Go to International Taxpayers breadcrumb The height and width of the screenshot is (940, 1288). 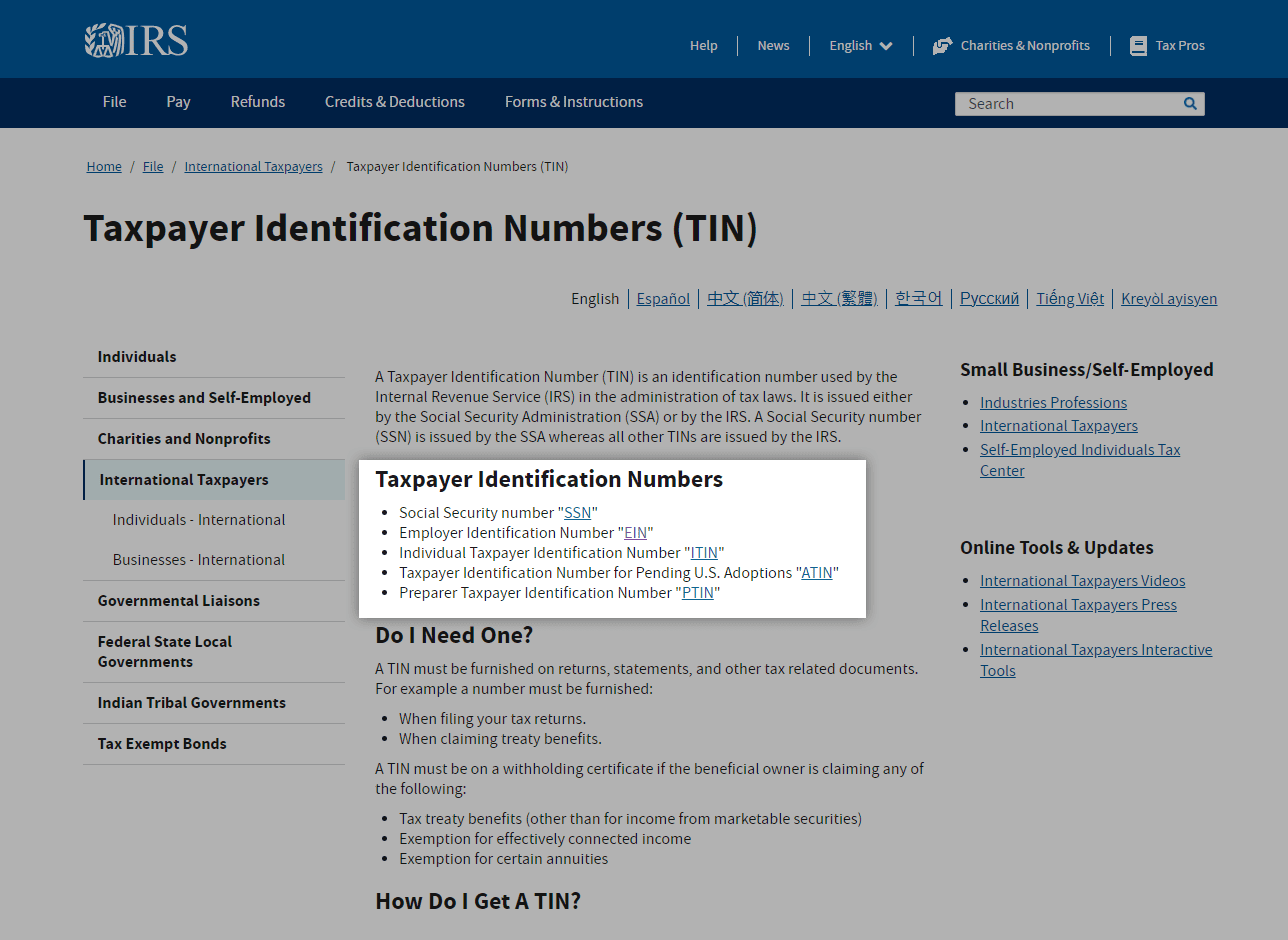(x=254, y=167)
